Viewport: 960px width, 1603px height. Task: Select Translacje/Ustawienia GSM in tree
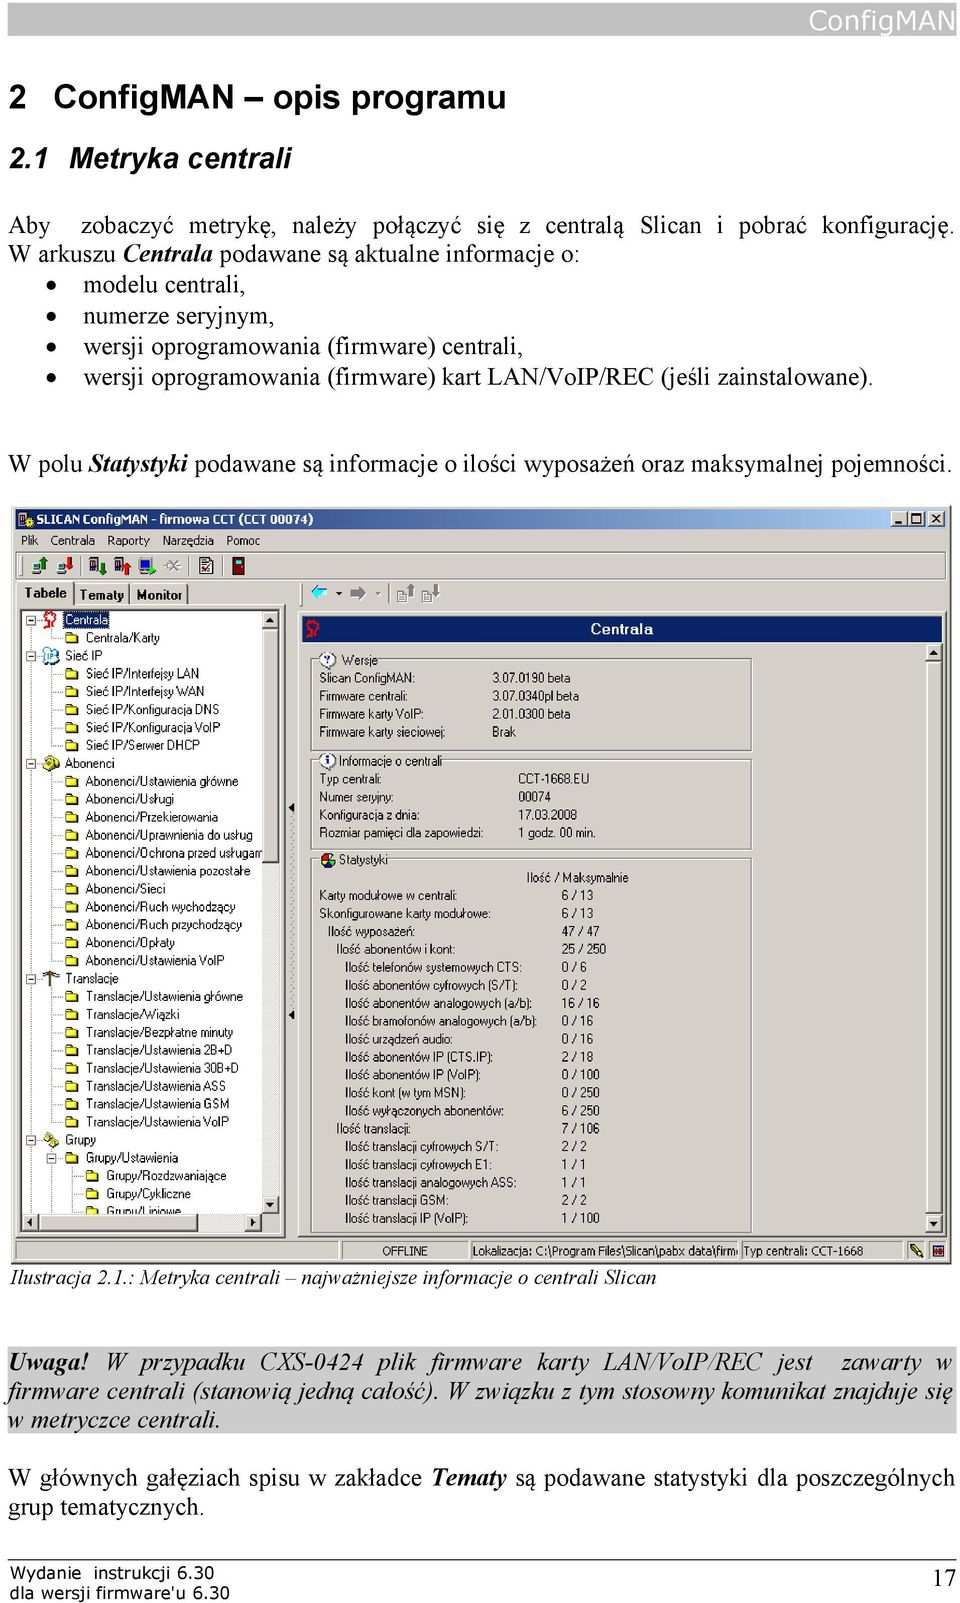[157, 1104]
